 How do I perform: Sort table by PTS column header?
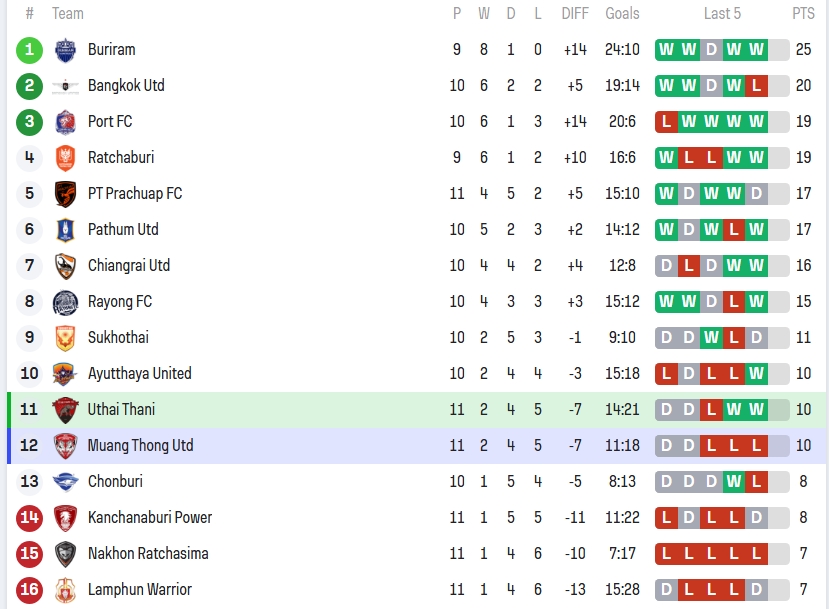[803, 14]
